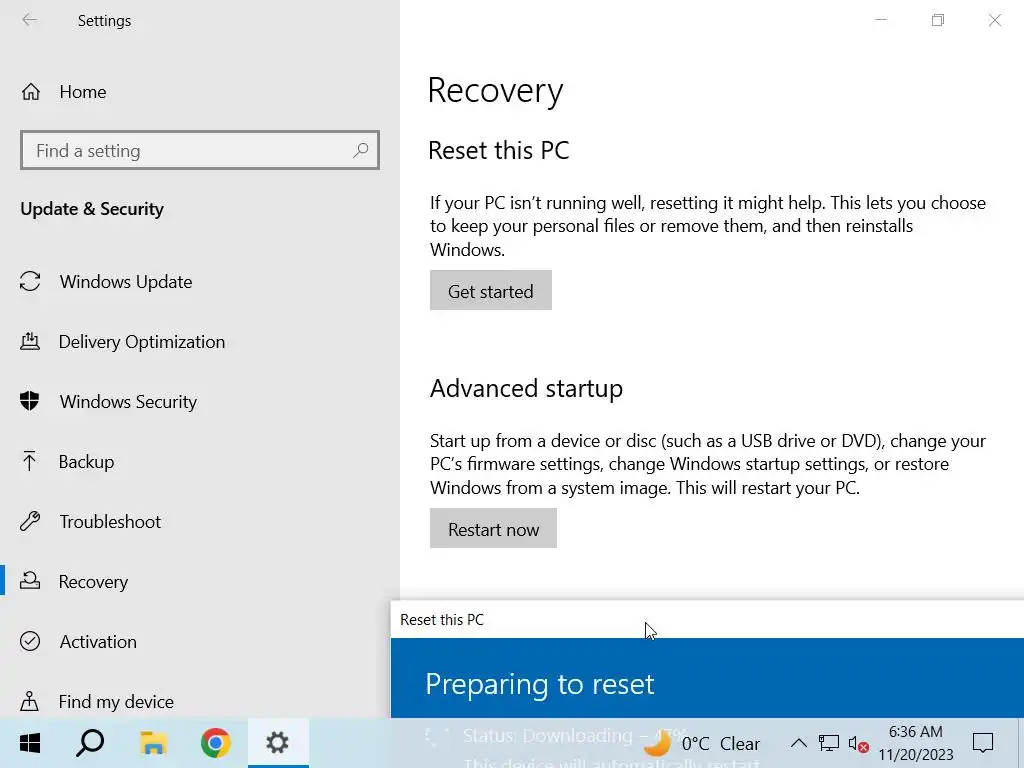Click the Advanced startup heading
This screenshot has width=1024, height=768.
click(526, 389)
